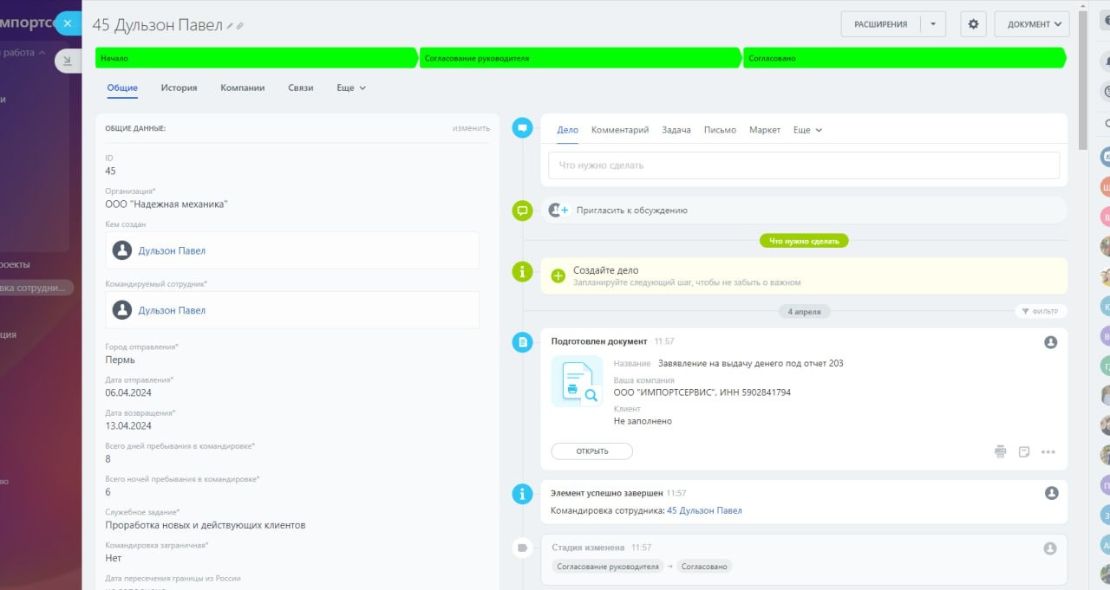Viewport: 1110px width, 590px height.
Task: Close the slider panel with X button
Action: point(67,23)
